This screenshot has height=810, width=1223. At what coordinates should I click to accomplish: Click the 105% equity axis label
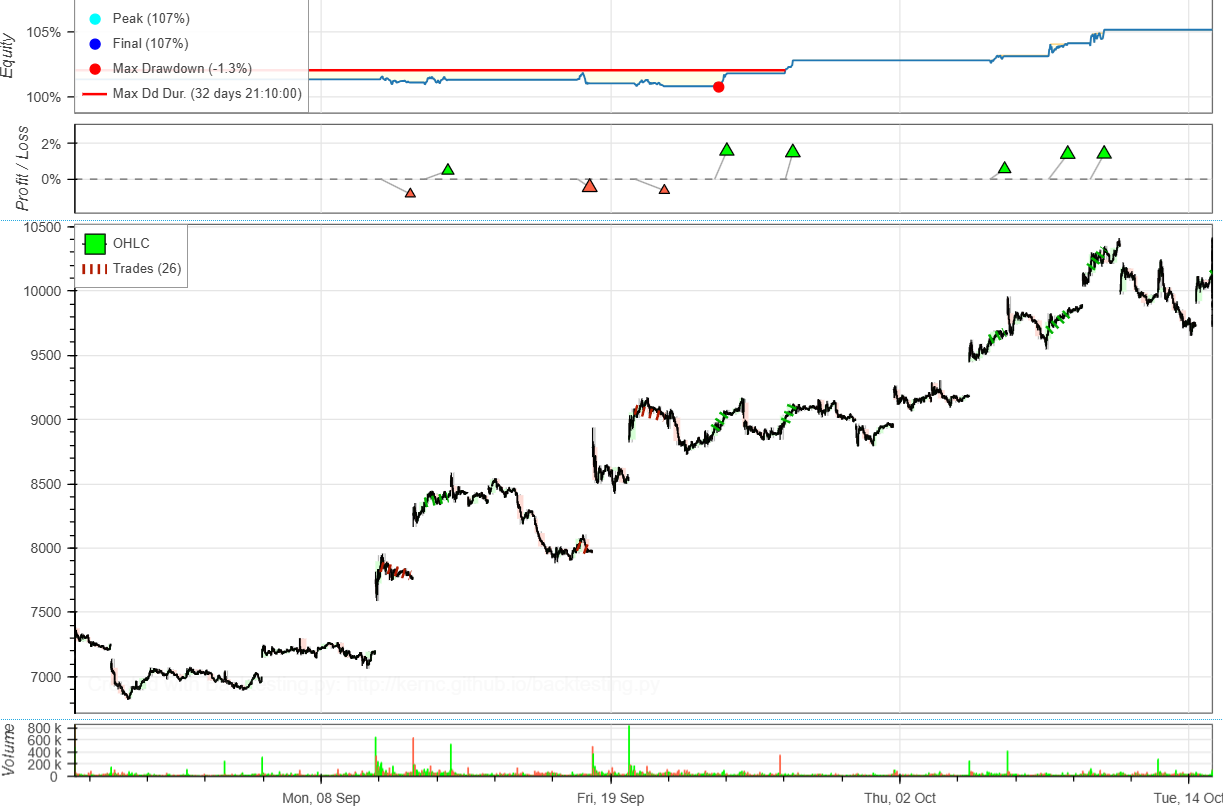point(44,32)
